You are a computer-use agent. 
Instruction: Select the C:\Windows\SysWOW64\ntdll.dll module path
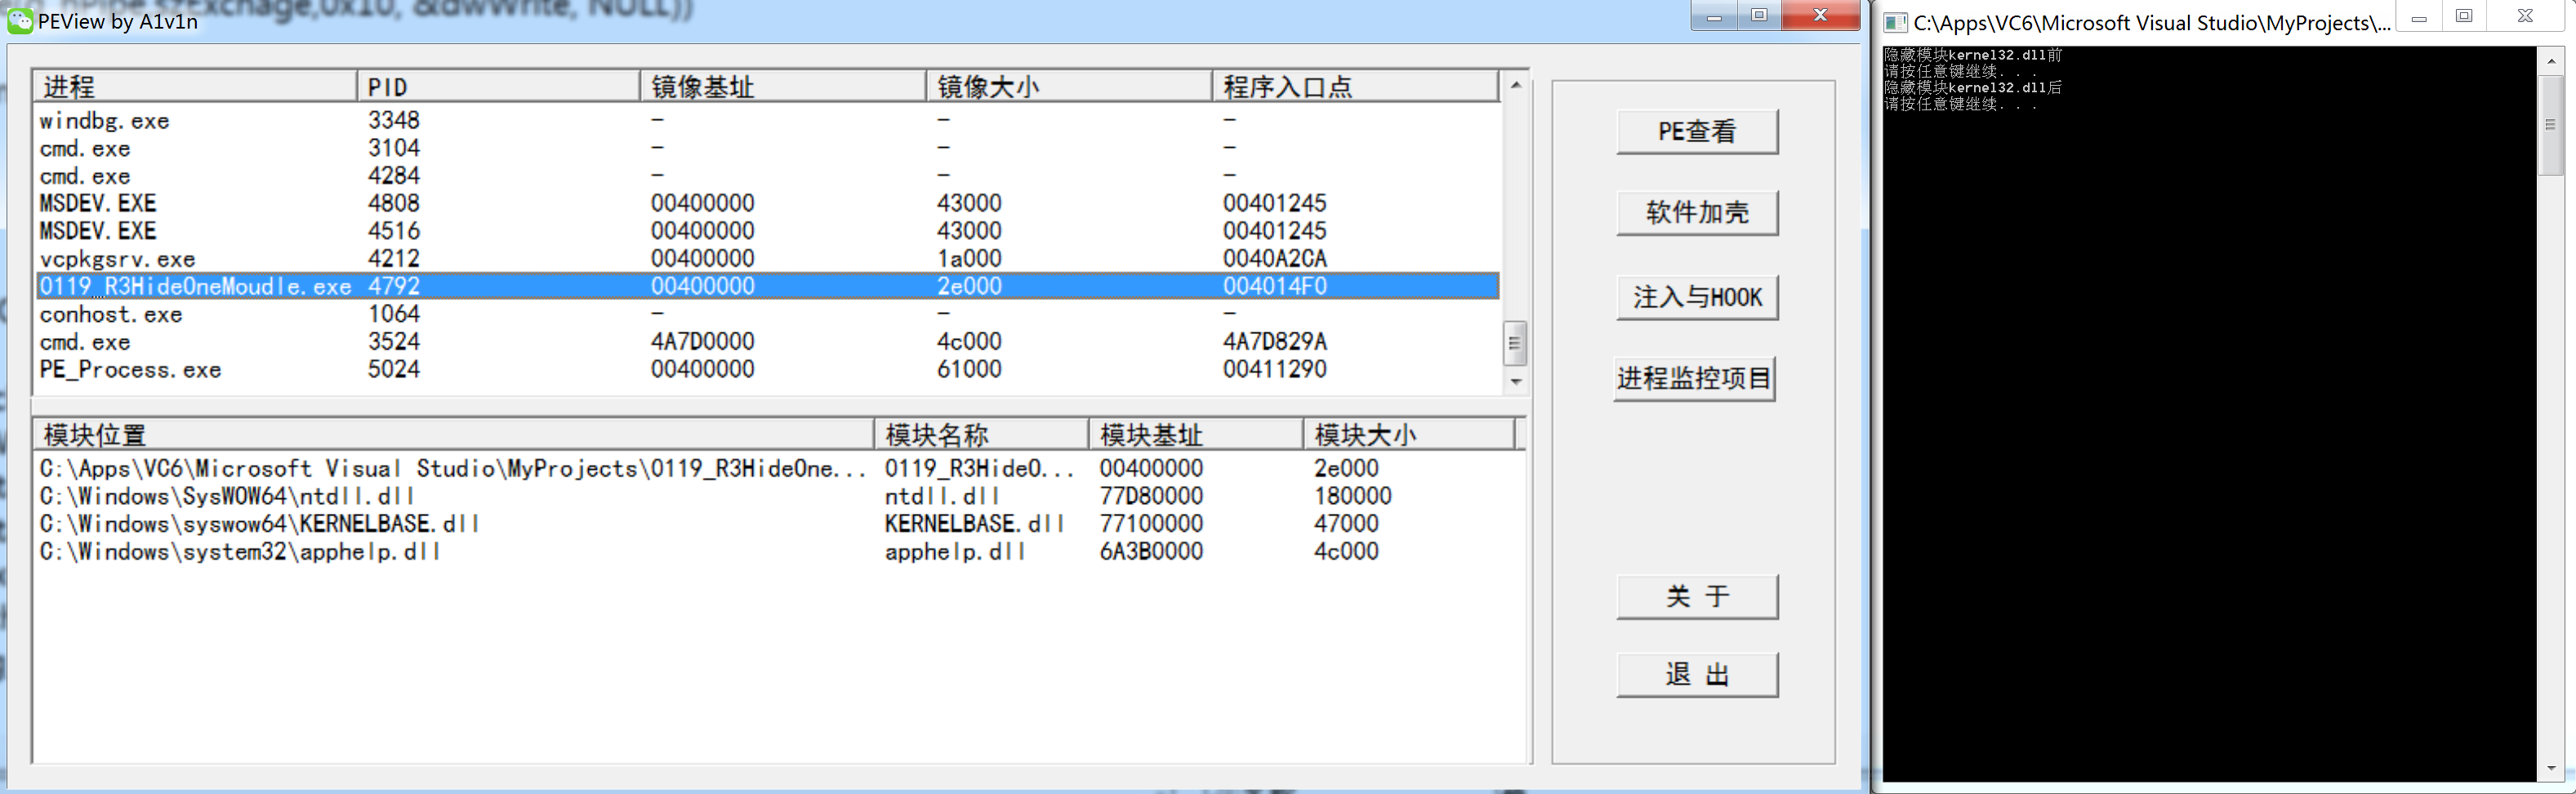click(226, 497)
